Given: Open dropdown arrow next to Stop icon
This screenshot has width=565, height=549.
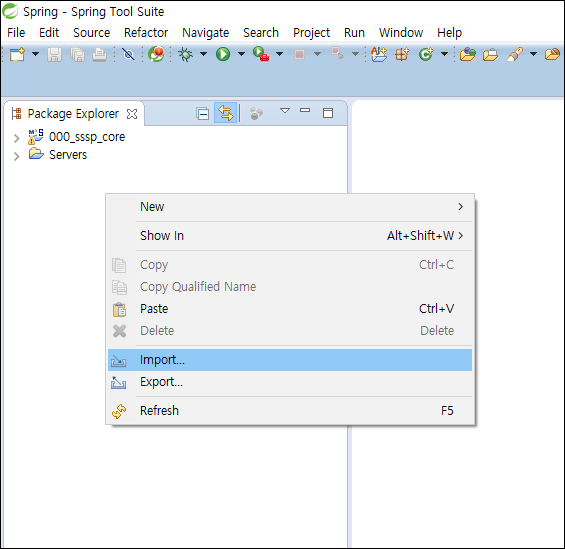Looking at the screenshot, I should (317, 54).
